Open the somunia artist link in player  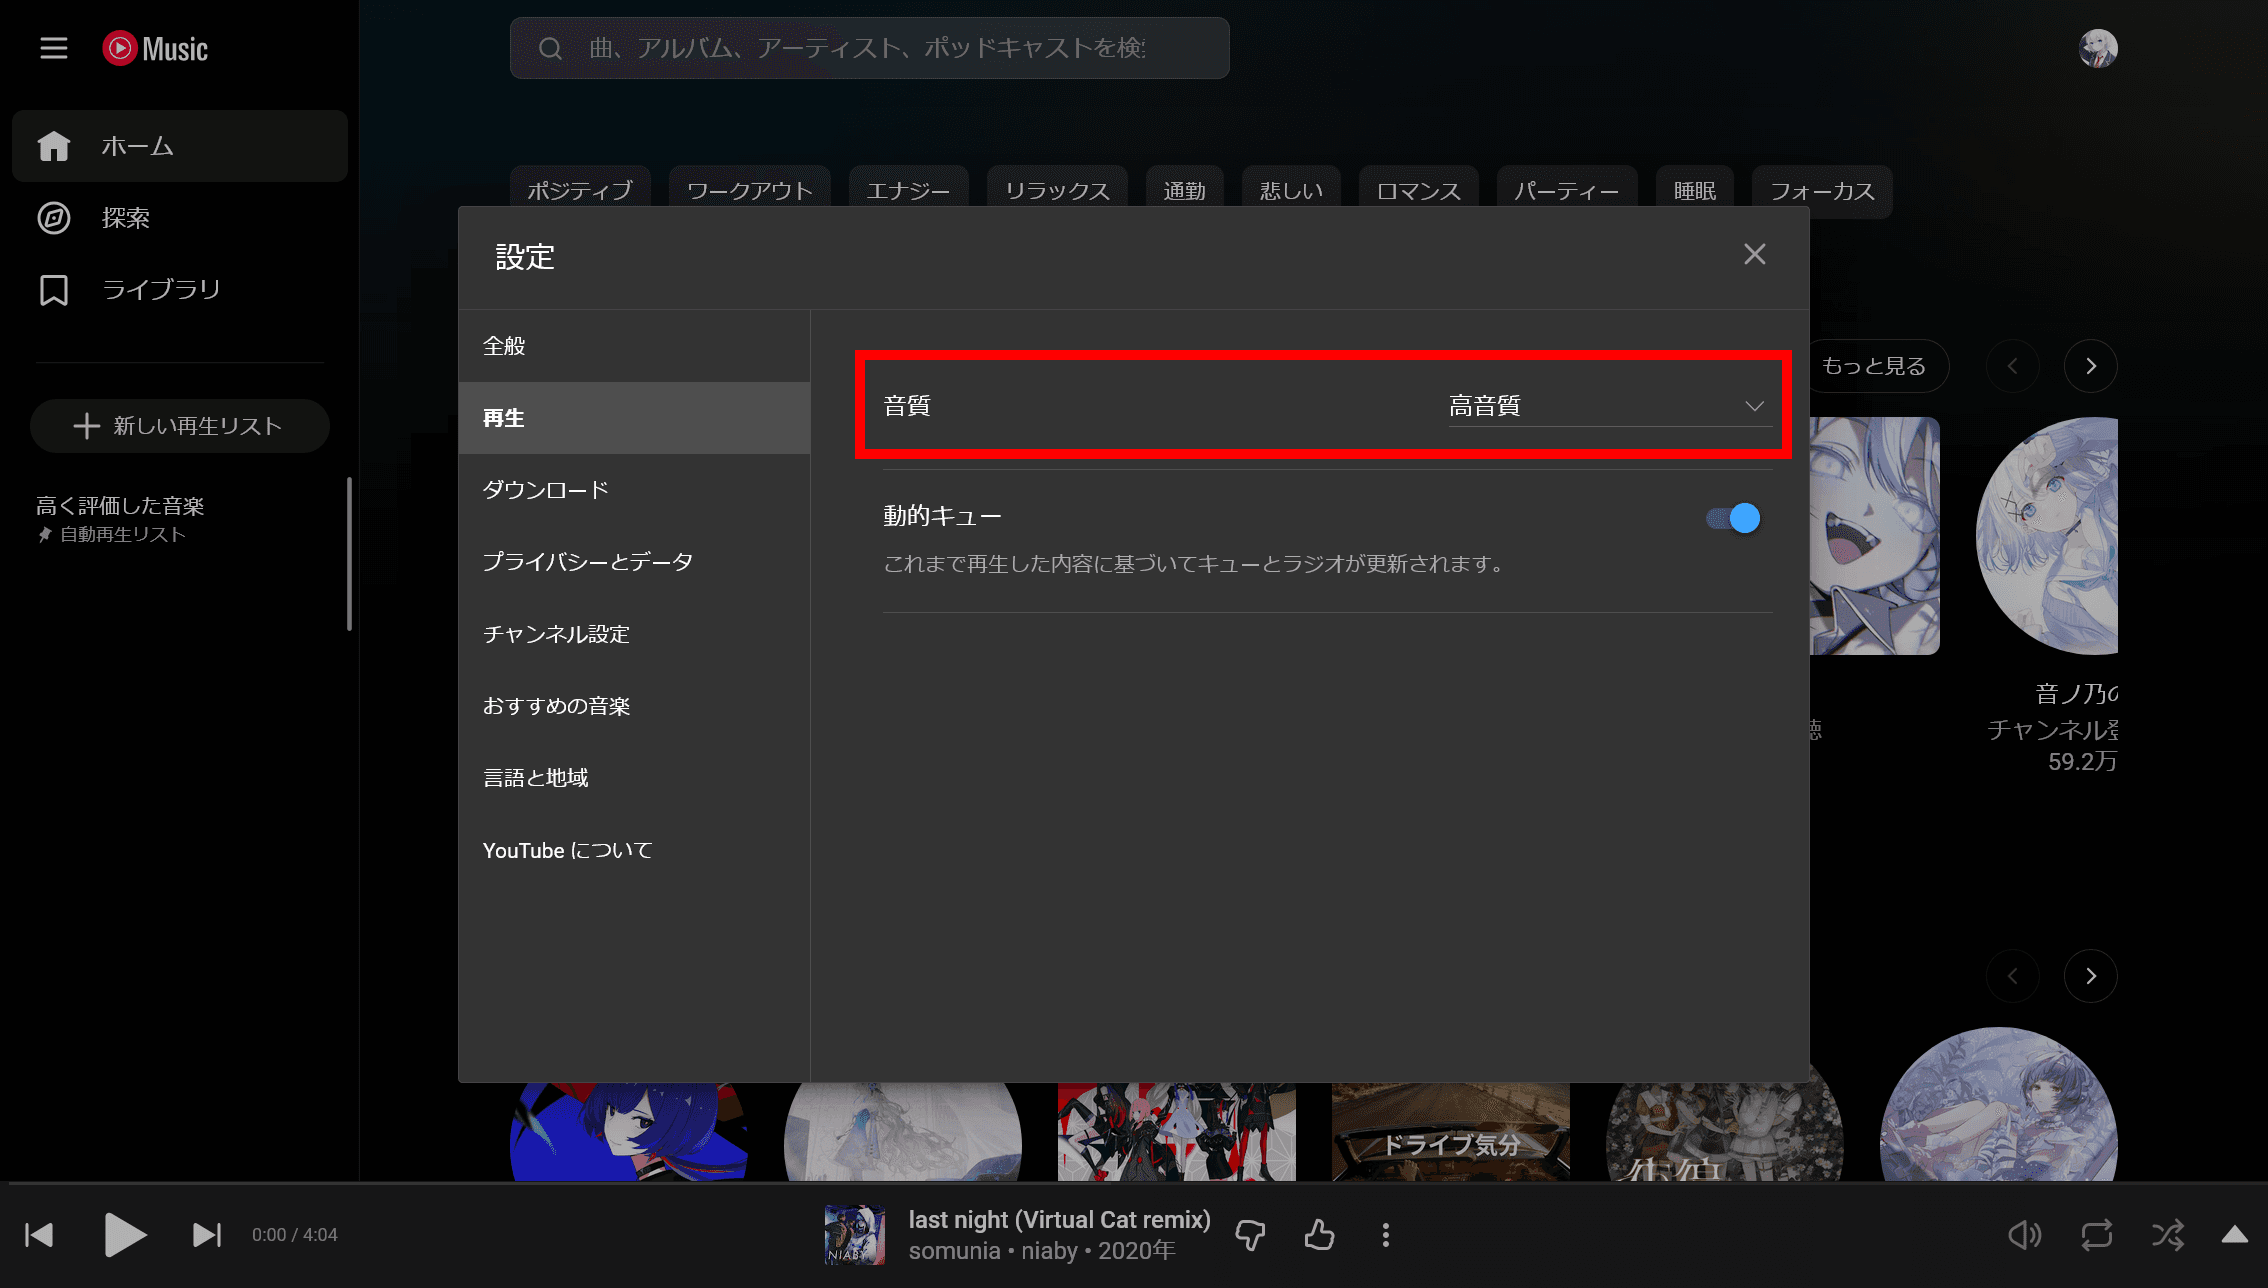pyautogui.click(x=954, y=1251)
